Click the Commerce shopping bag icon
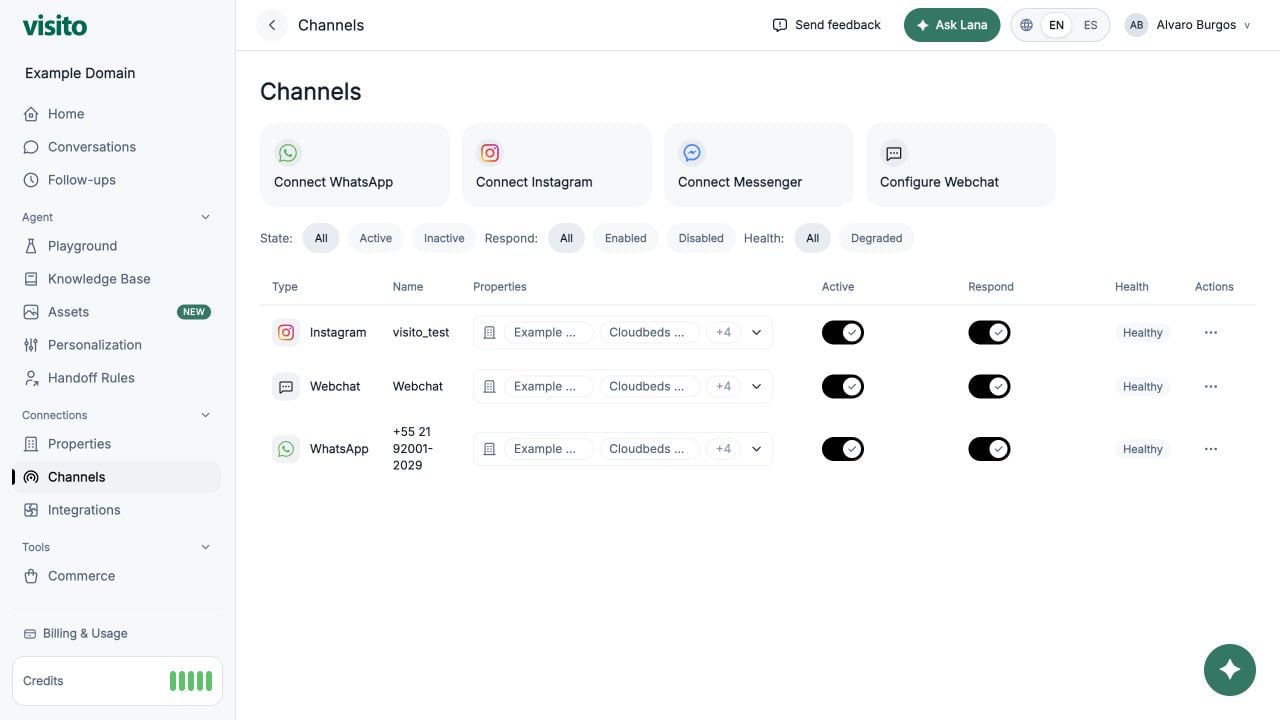 pos(31,576)
